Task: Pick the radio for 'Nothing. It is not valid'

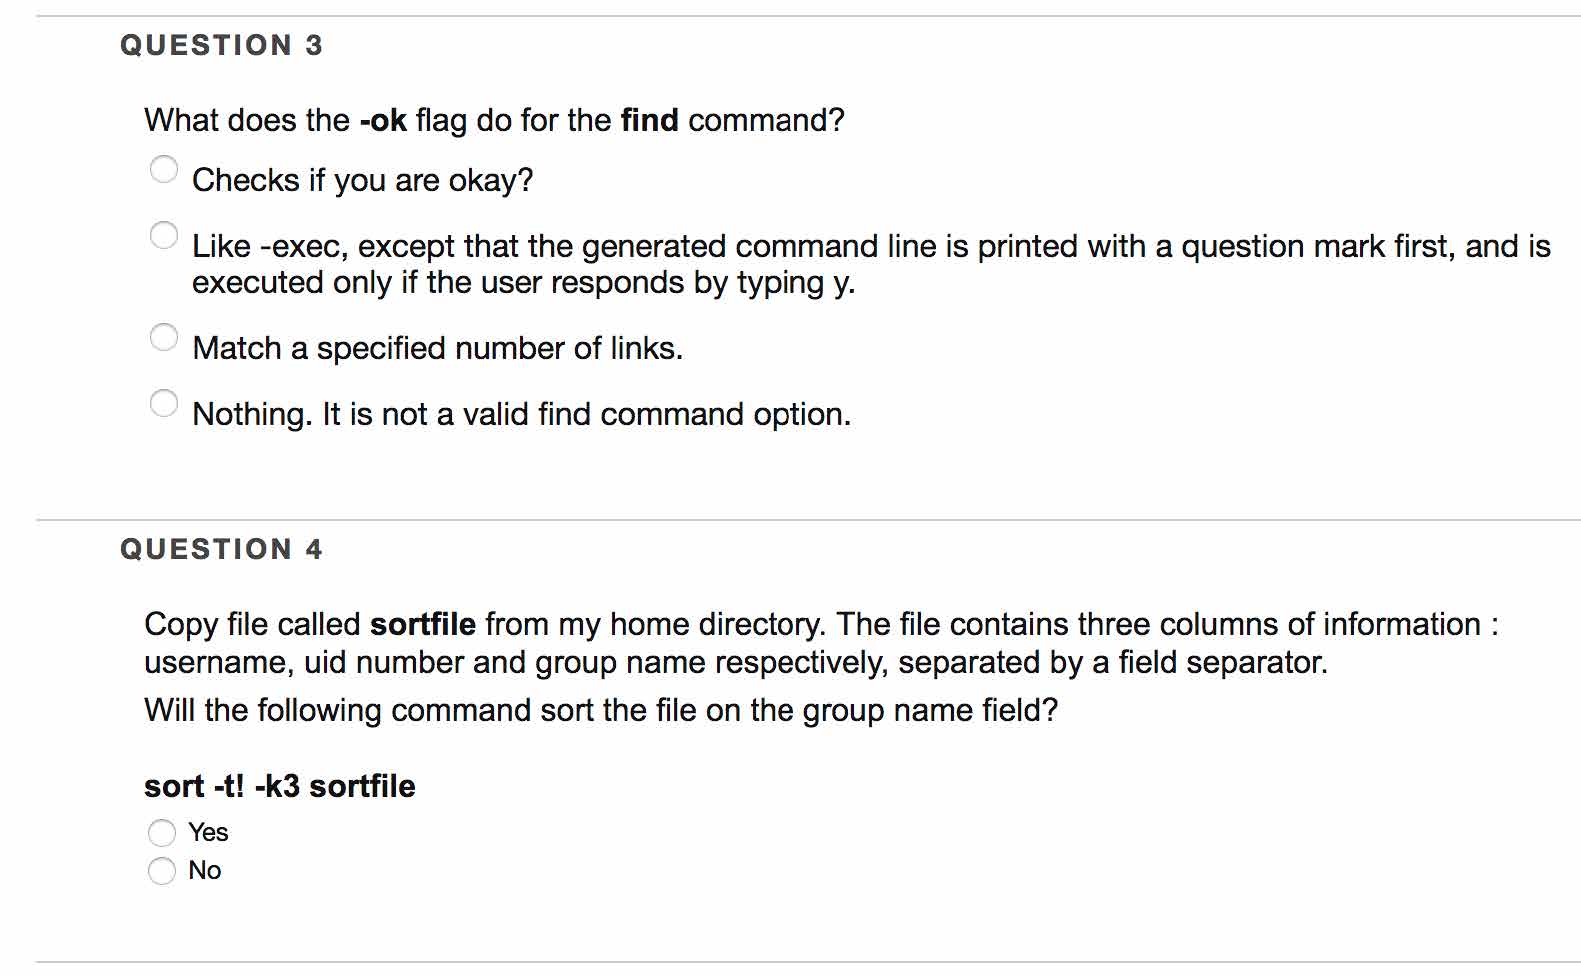Action: [x=164, y=403]
